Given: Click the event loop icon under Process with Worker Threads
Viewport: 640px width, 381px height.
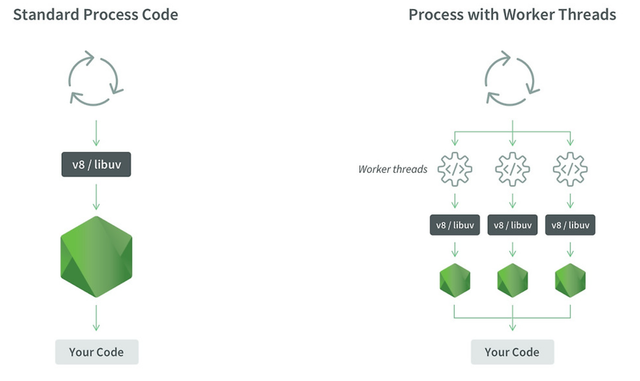Looking at the screenshot, I should coord(512,78).
